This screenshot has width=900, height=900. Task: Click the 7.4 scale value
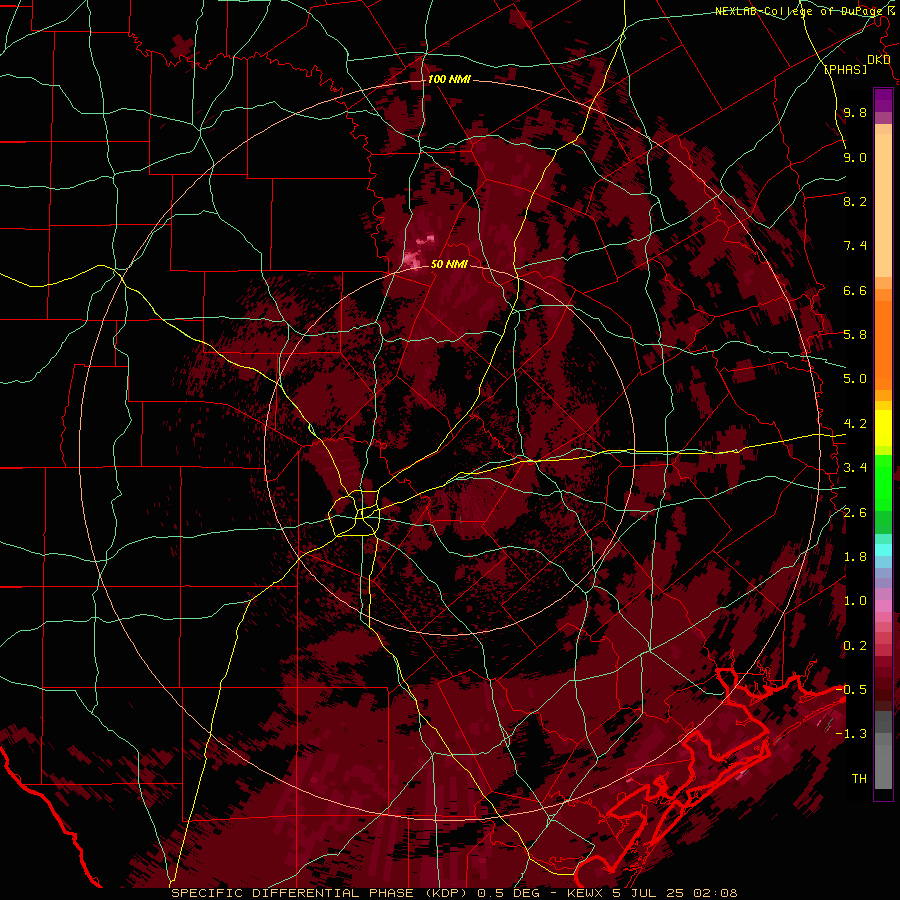(x=855, y=246)
